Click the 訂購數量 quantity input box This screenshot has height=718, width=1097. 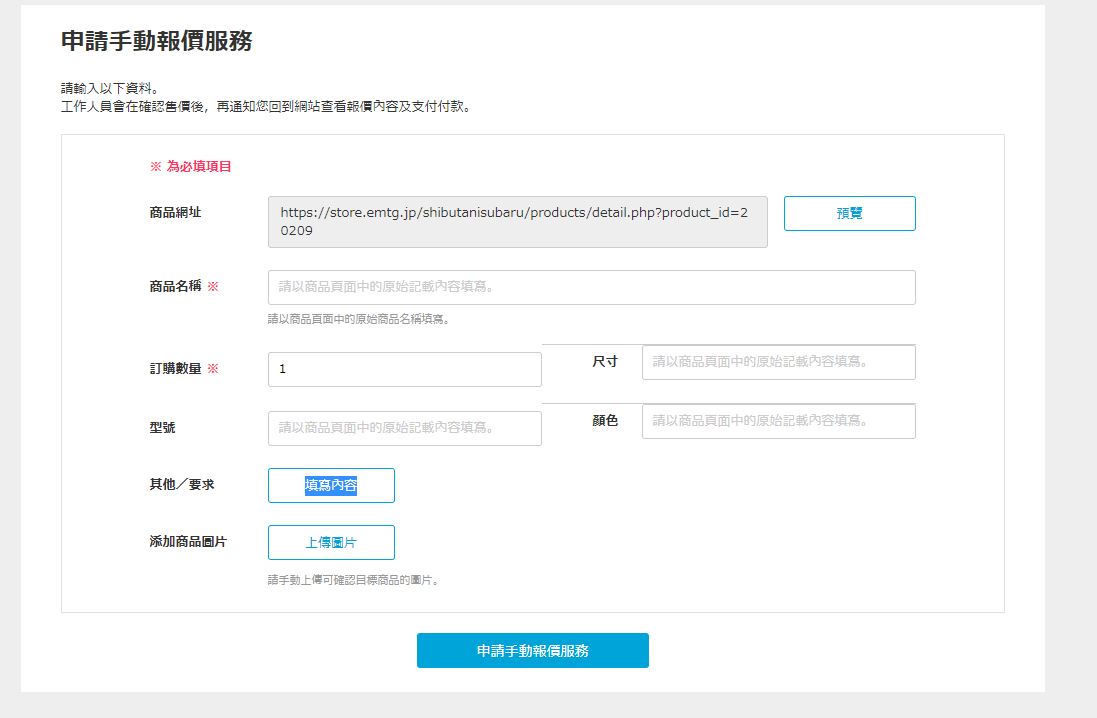[x=404, y=369]
